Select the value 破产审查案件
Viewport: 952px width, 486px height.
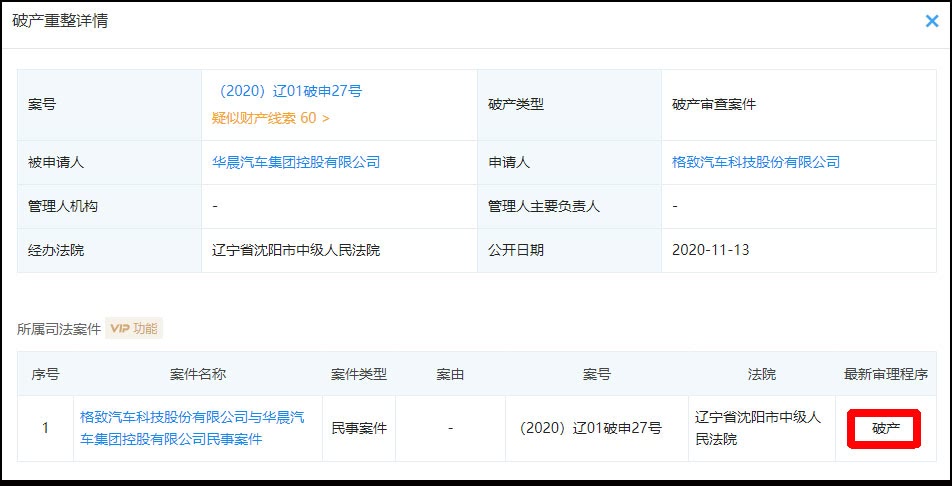coord(714,104)
